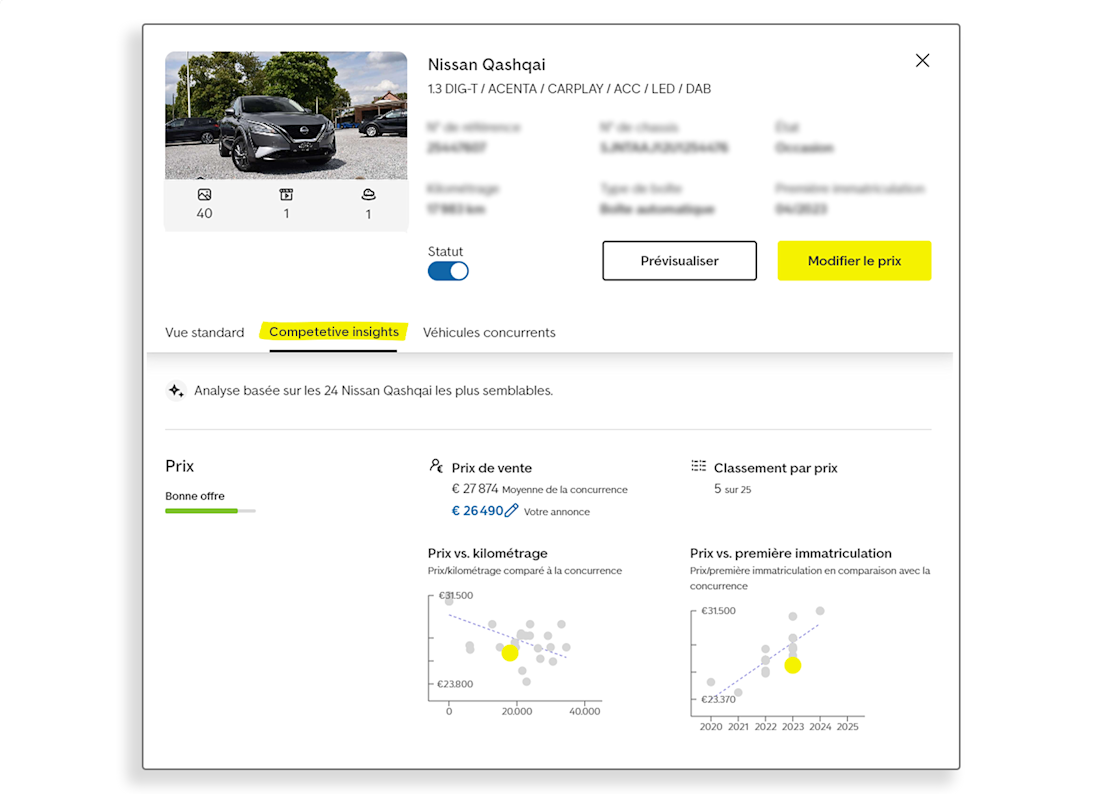This screenshot has height=794, width=1100.
Task: Click the € 26 490 listing price
Action: coord(477,511)
